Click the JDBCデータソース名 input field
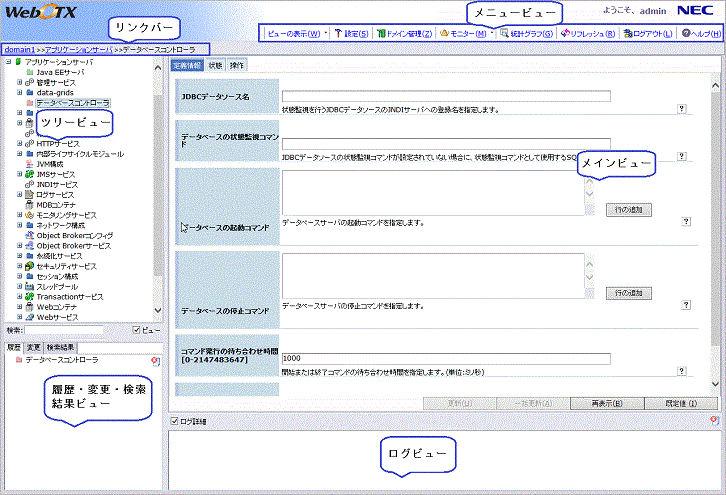726x495 pixels. click(x=445, y=96)
